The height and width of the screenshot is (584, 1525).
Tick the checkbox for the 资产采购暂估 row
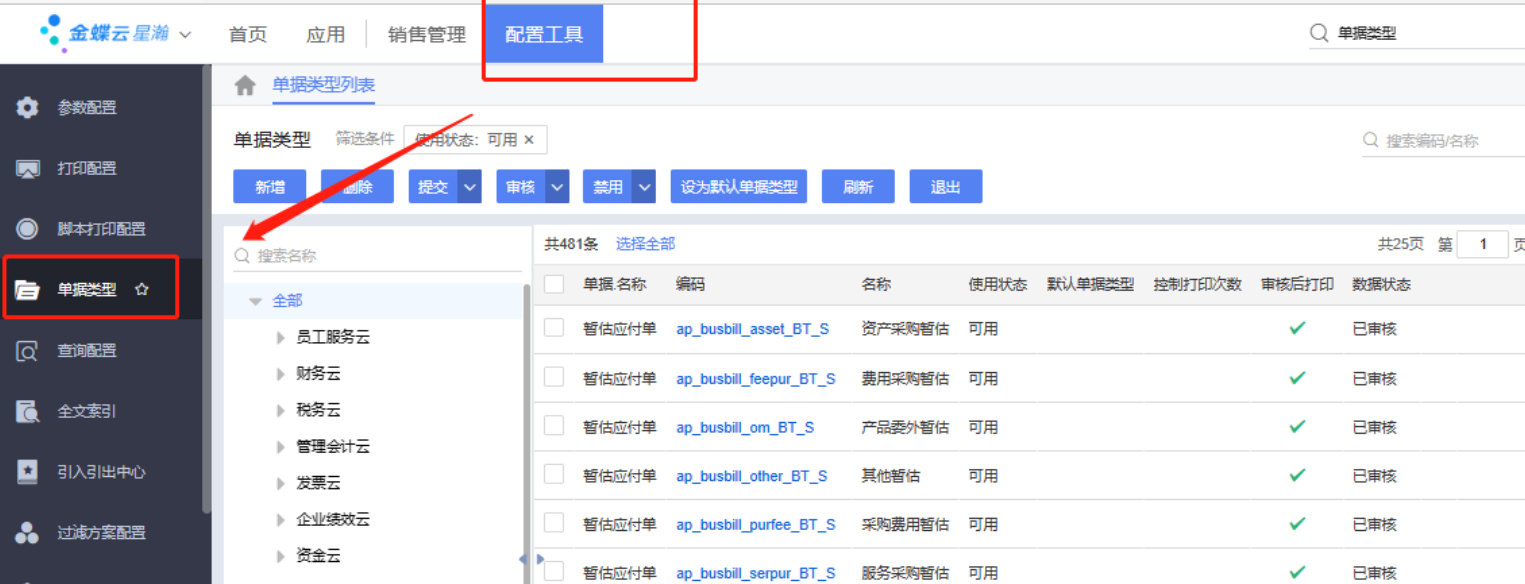pos(554,328)
